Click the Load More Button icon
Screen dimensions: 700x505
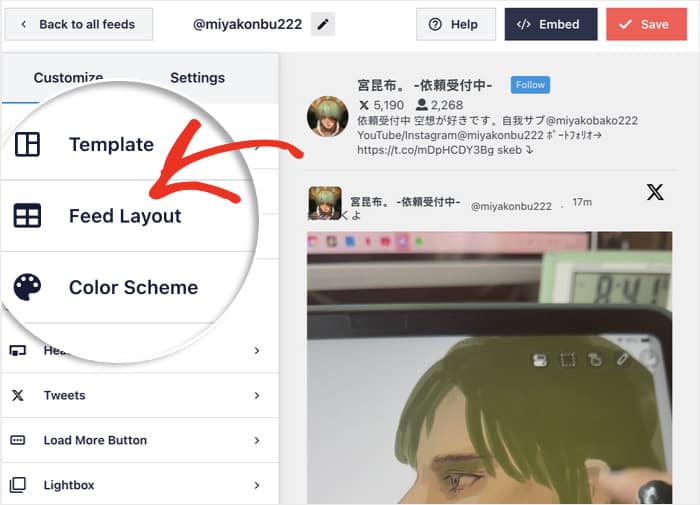click(18, 441)
